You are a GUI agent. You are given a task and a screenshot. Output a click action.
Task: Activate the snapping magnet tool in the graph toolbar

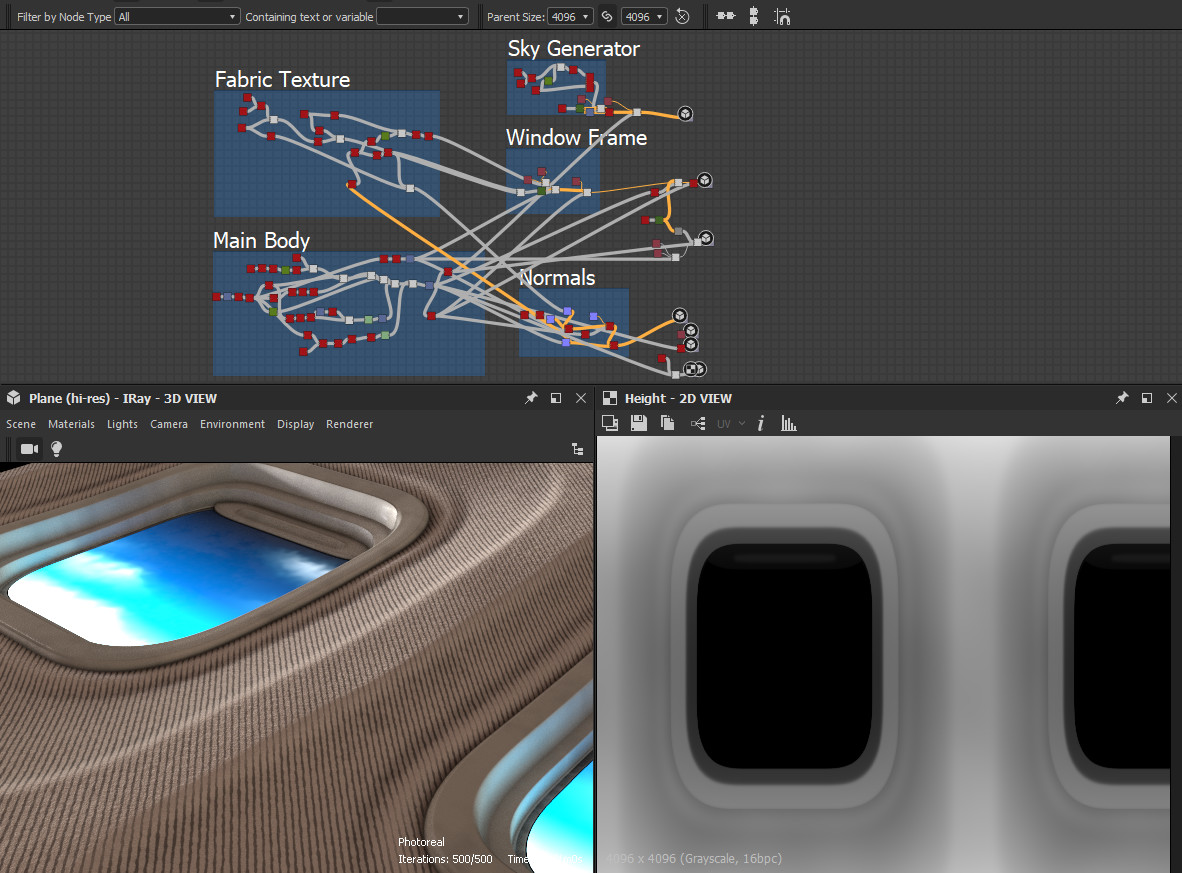(x=781, y=16)
